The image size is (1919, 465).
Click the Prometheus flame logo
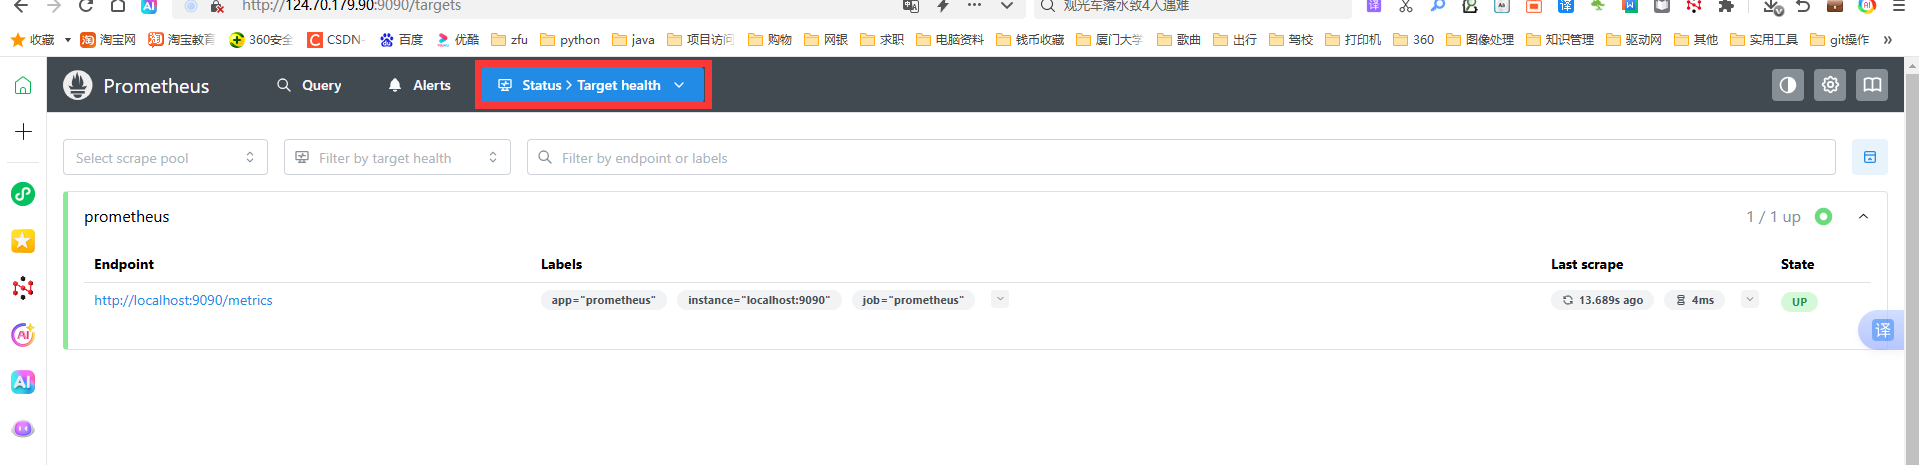[78, 85]
